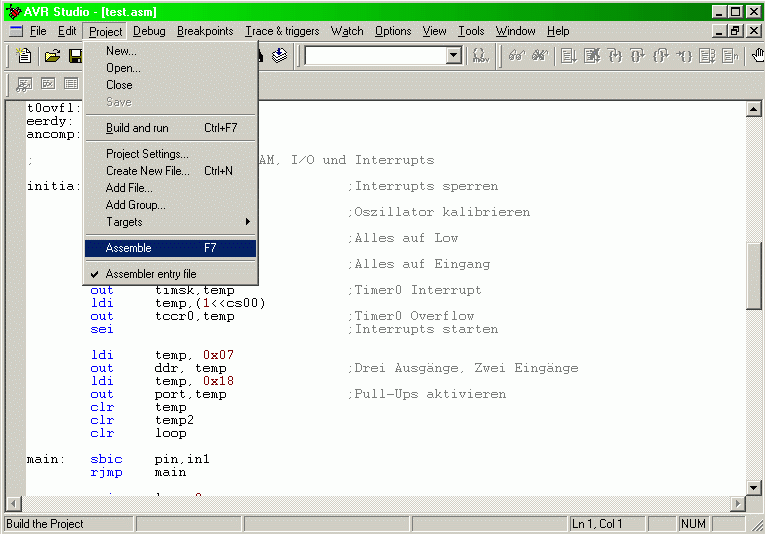Open the Trace & triggers menu
Screen dimensions: 765x534
[x=282, y=31]
